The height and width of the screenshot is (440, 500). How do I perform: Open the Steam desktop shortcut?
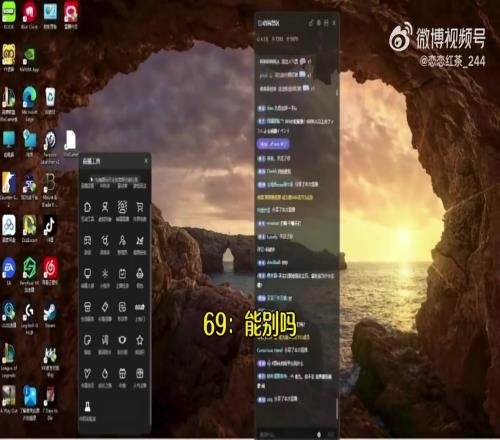(50, 312)
